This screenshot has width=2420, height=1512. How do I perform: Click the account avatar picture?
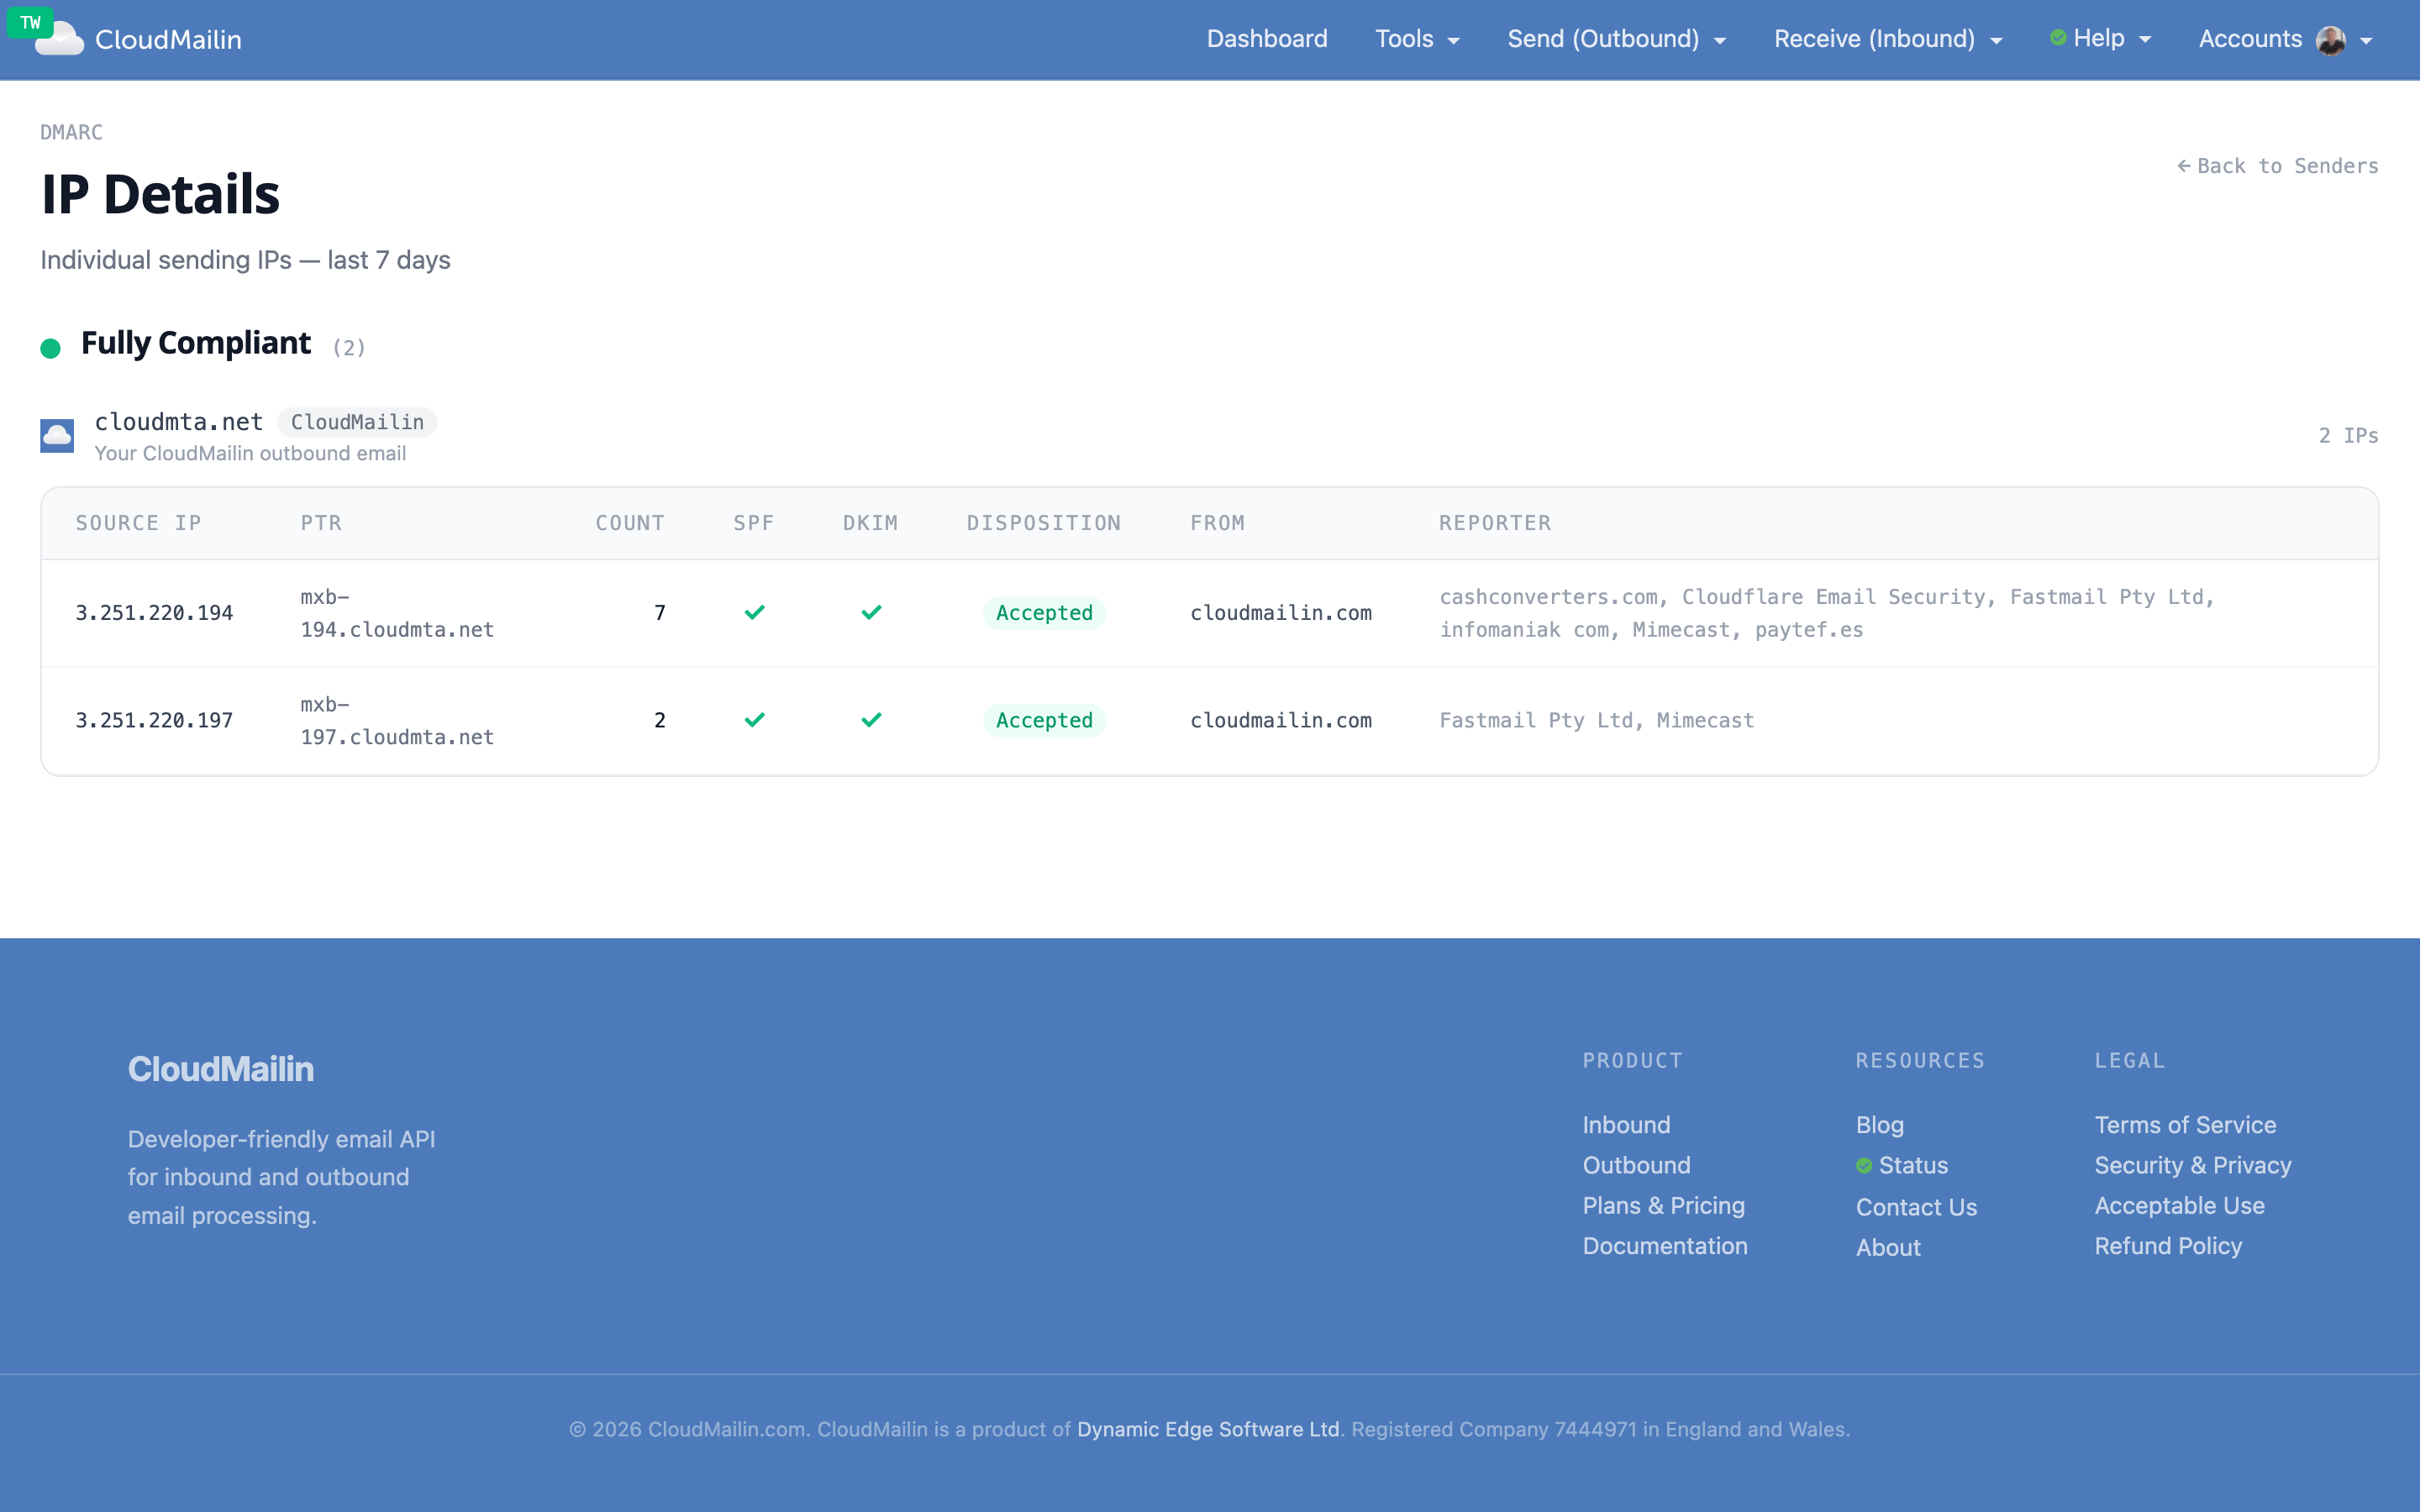2331,40
